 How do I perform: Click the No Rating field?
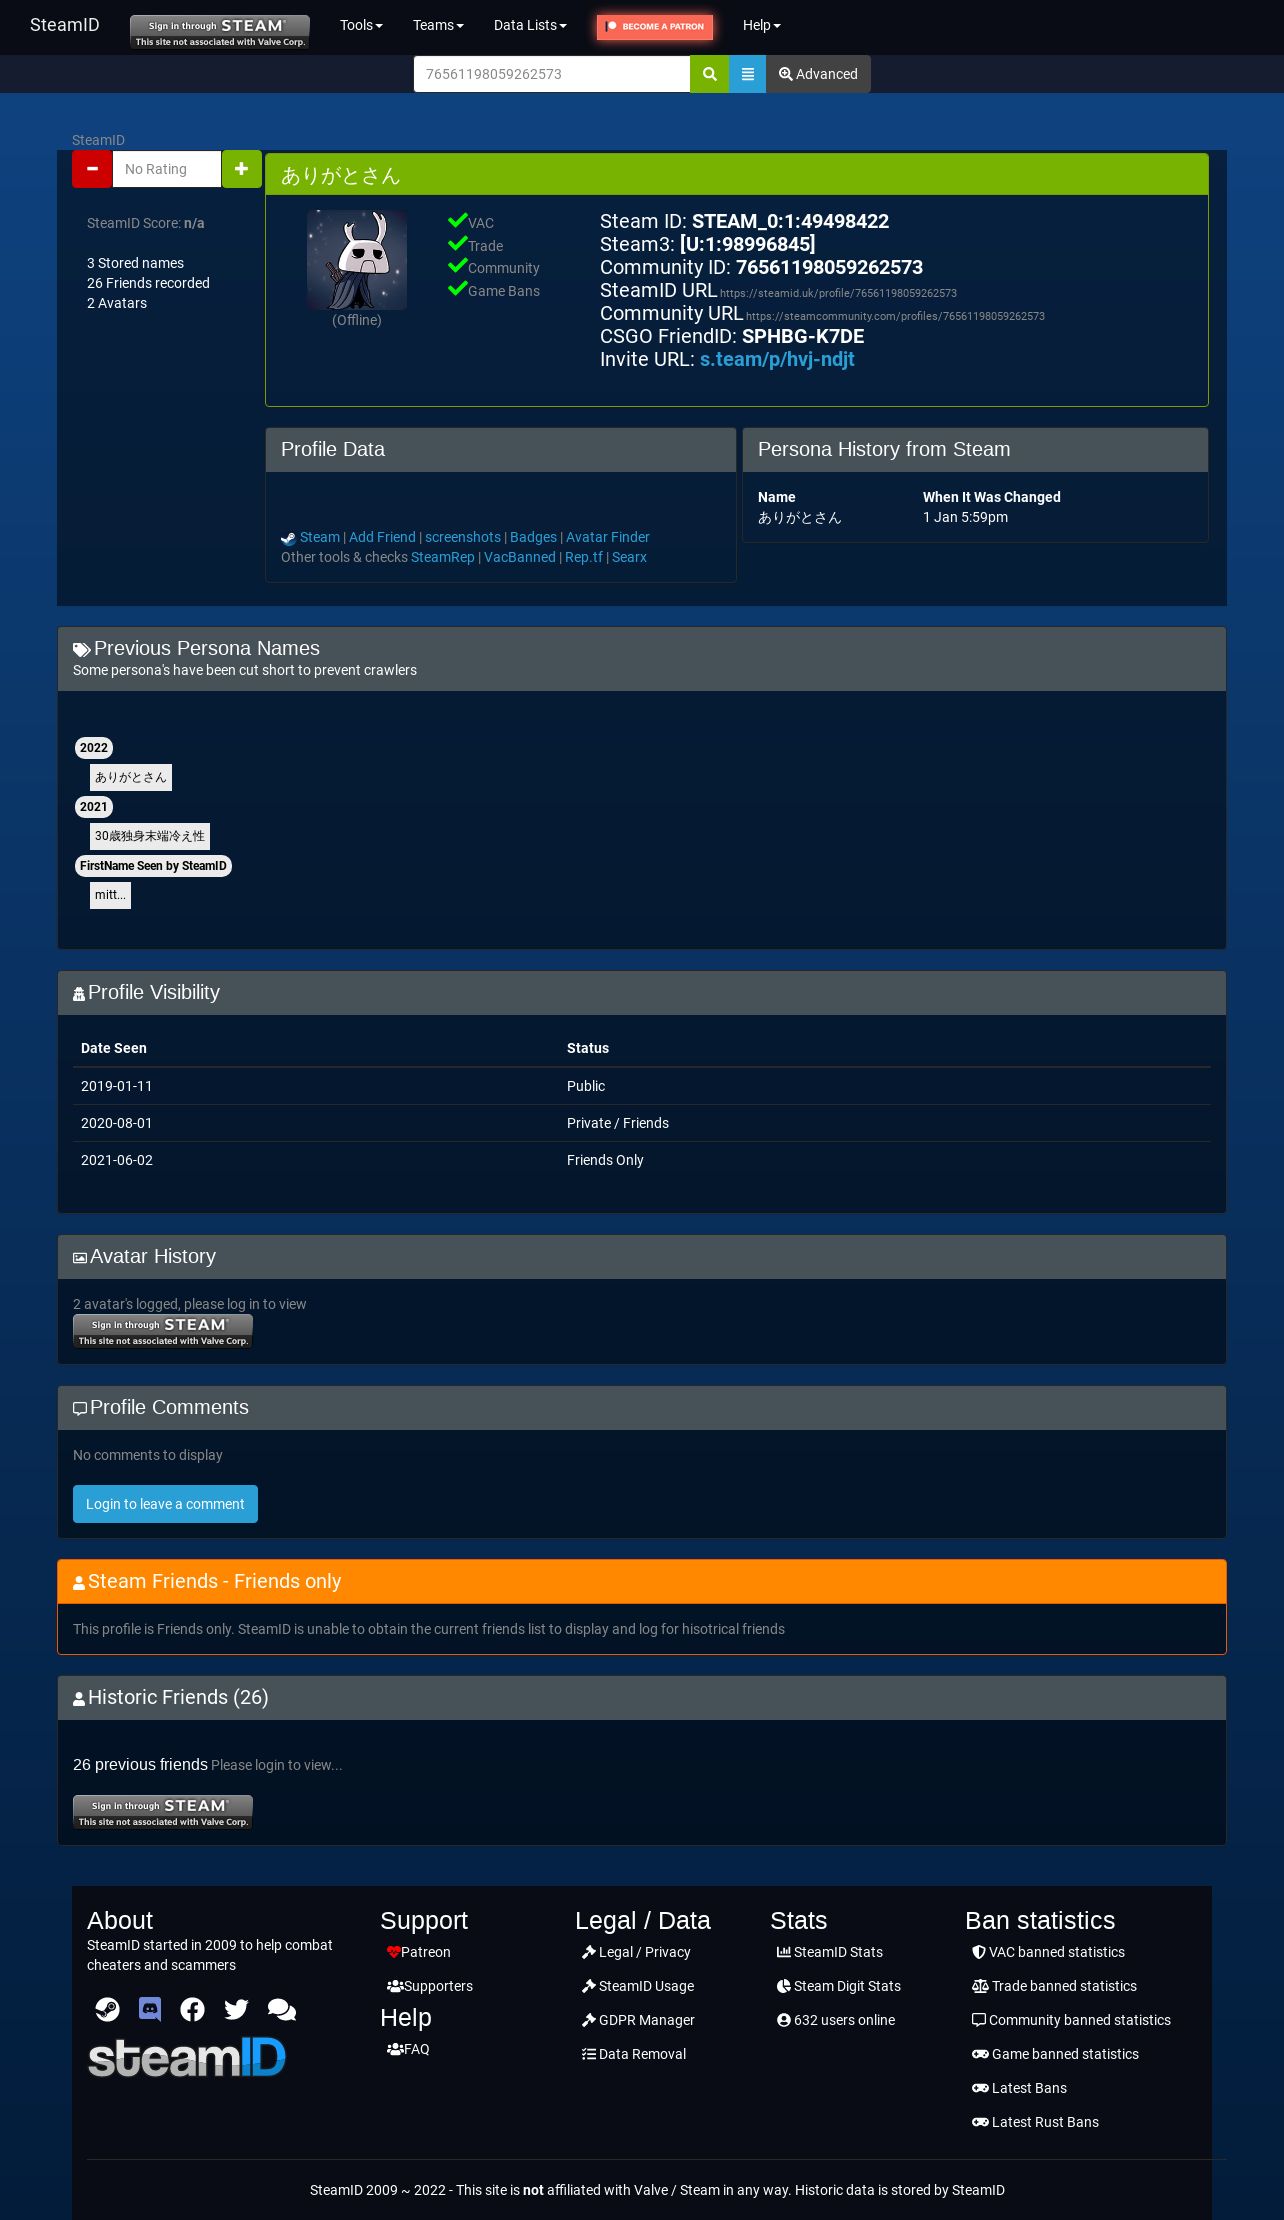pyautogui.click(x=167, y=169)
